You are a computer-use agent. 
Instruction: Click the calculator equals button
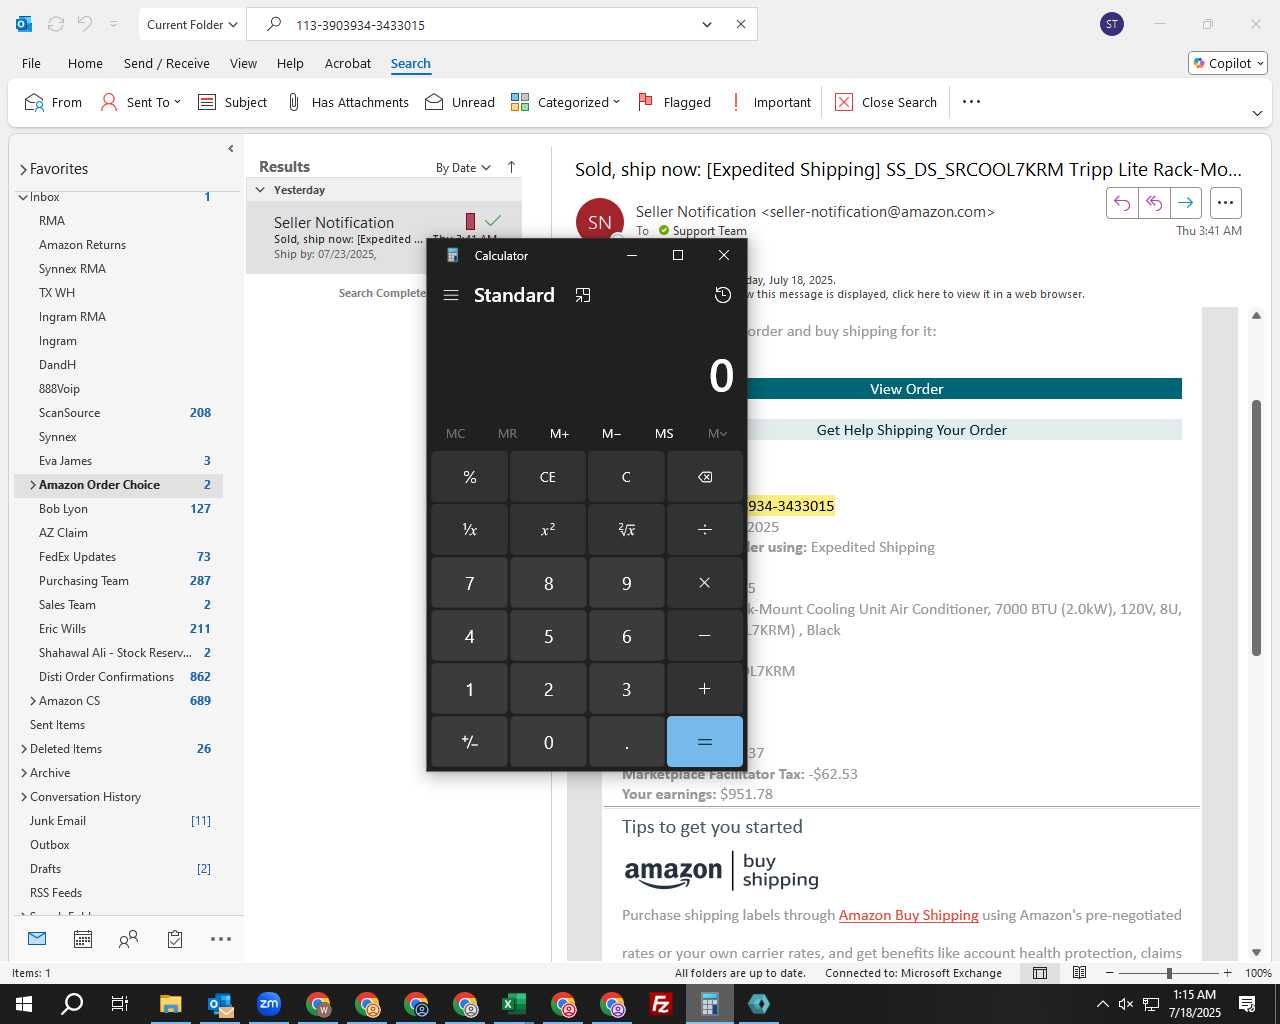[x=705, y=742]
